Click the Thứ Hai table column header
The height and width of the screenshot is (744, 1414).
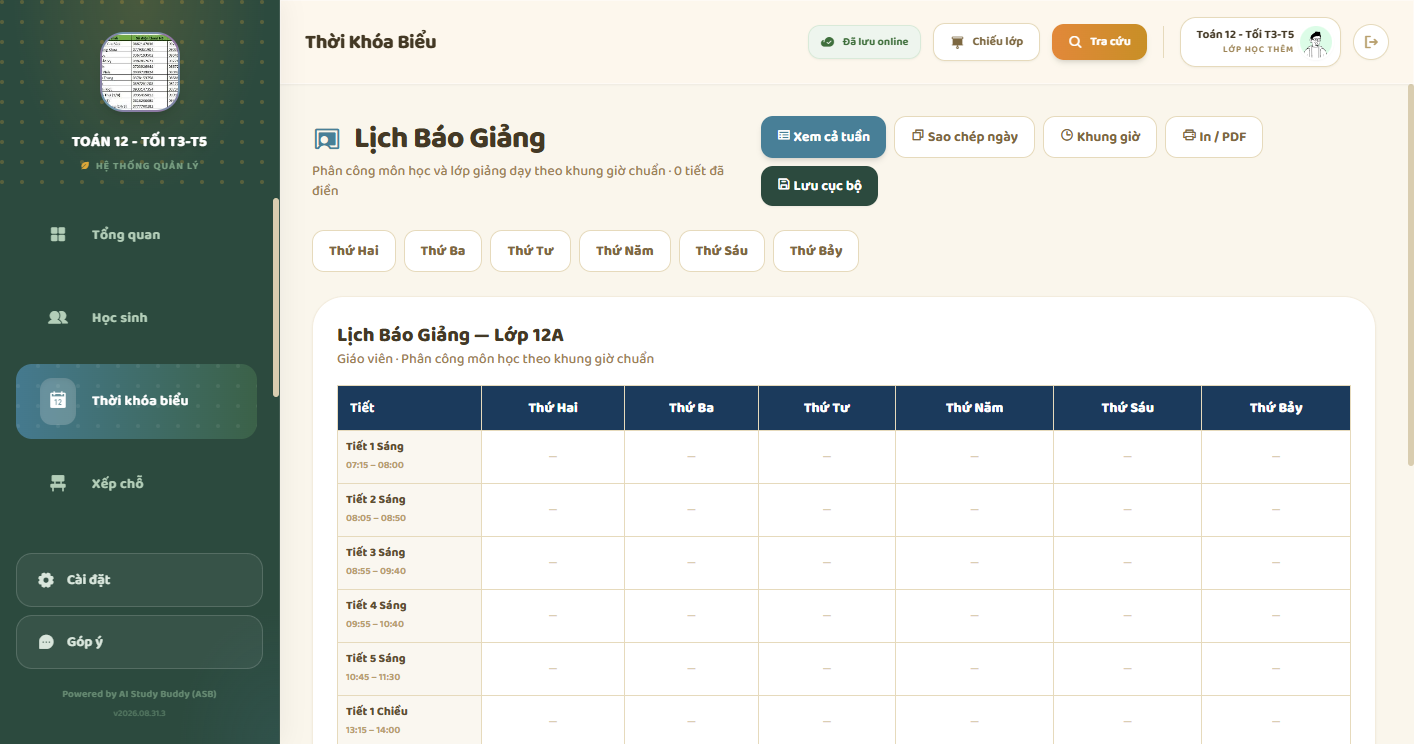[x=553, y=408]
